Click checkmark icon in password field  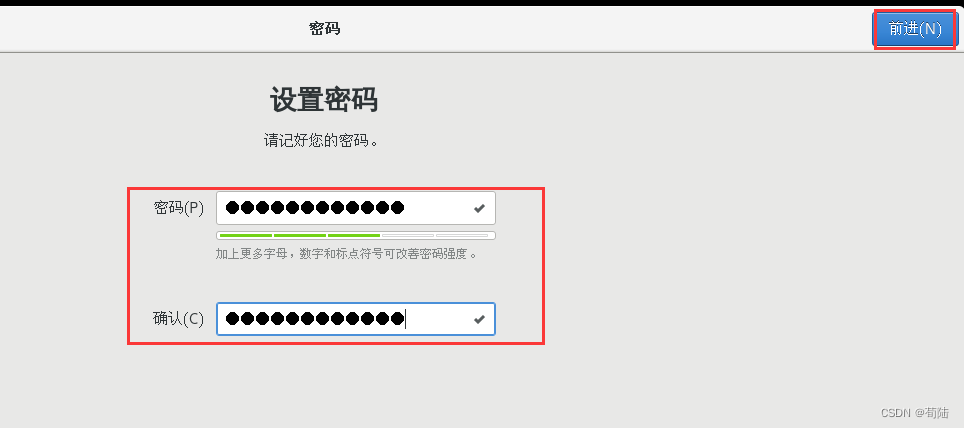[x=480, y=208]
